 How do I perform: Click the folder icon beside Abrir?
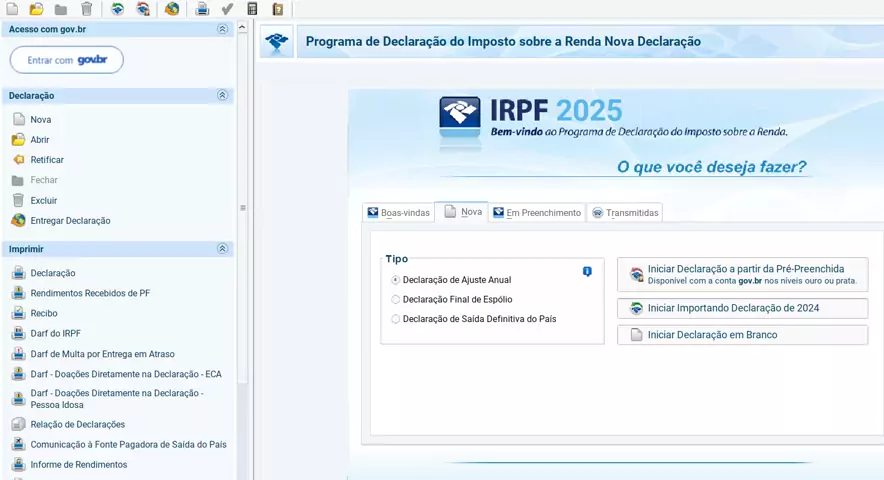tap(19, 139)
